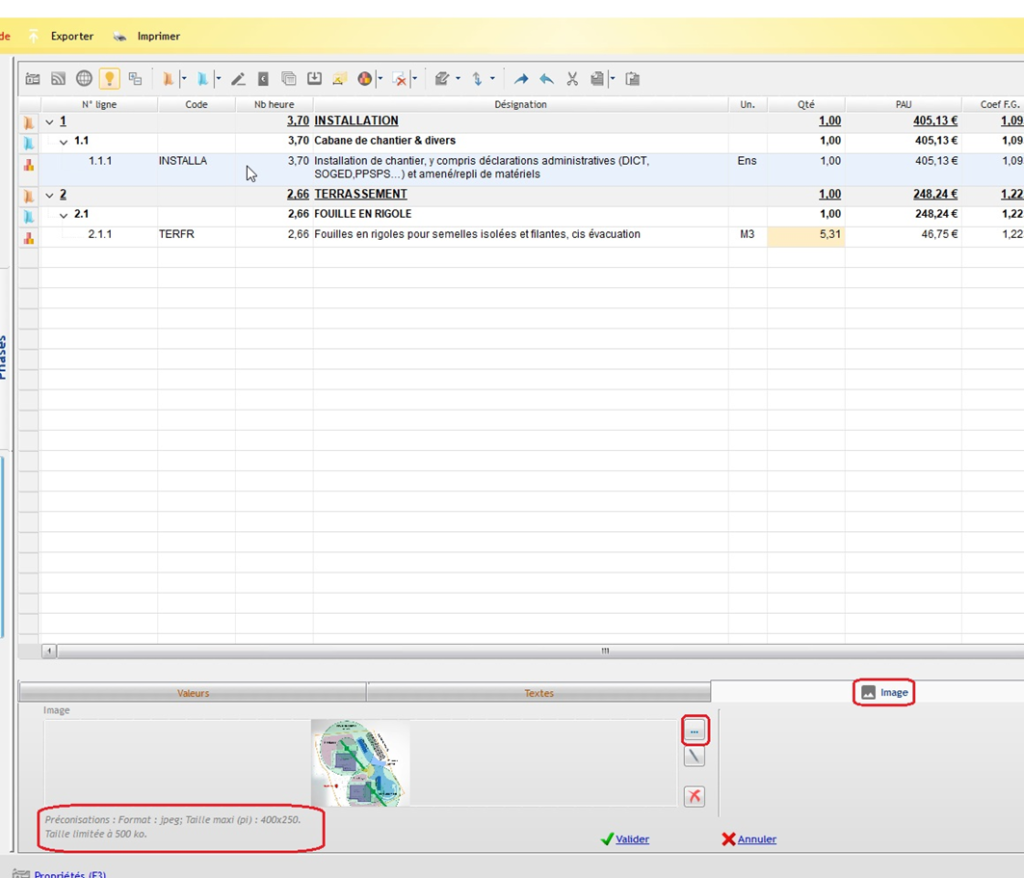Click the Valider link

631,839
